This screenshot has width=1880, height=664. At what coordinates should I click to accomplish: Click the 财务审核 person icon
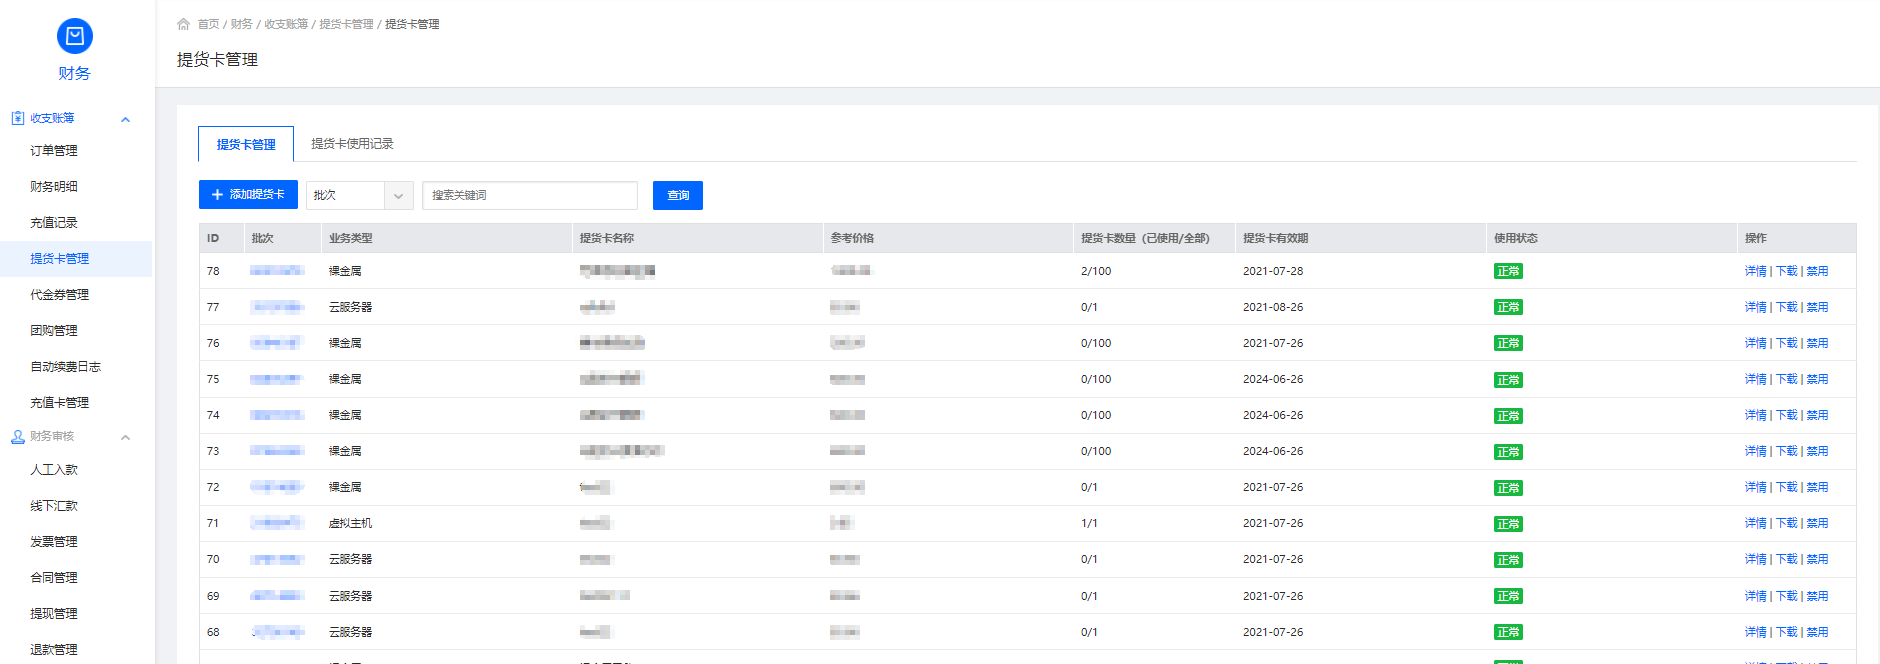[x=18, y=437]
